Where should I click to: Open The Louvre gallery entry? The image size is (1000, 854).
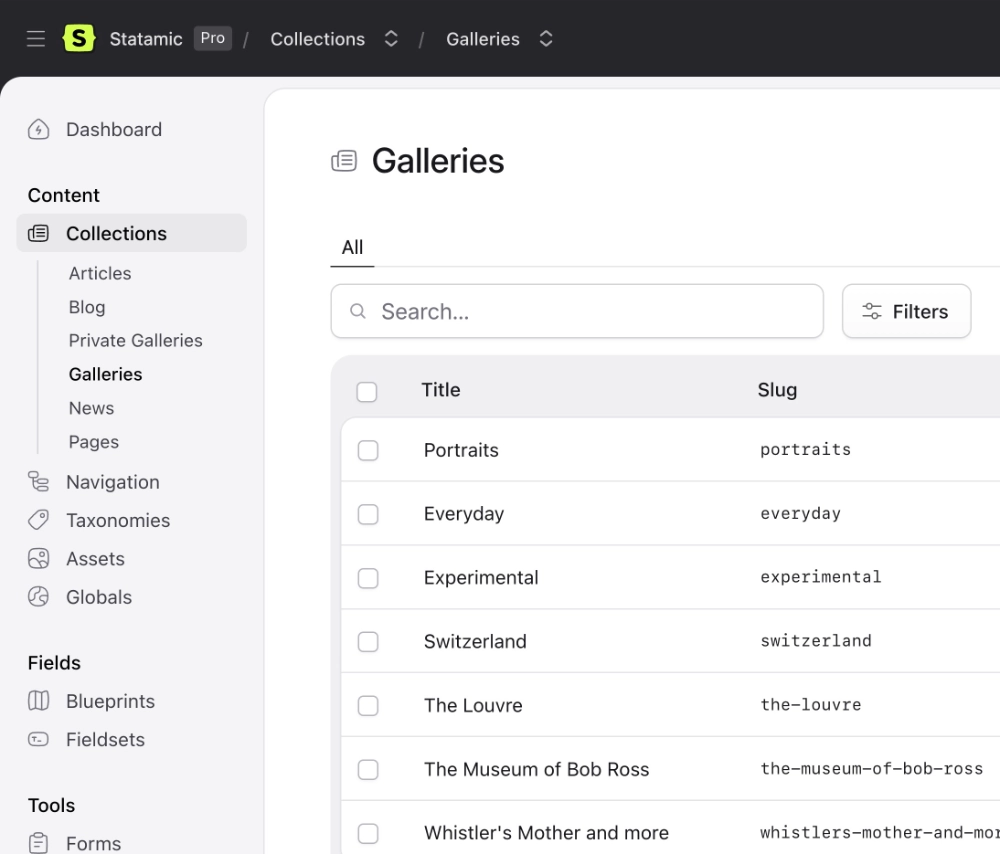tap(473, 705)
